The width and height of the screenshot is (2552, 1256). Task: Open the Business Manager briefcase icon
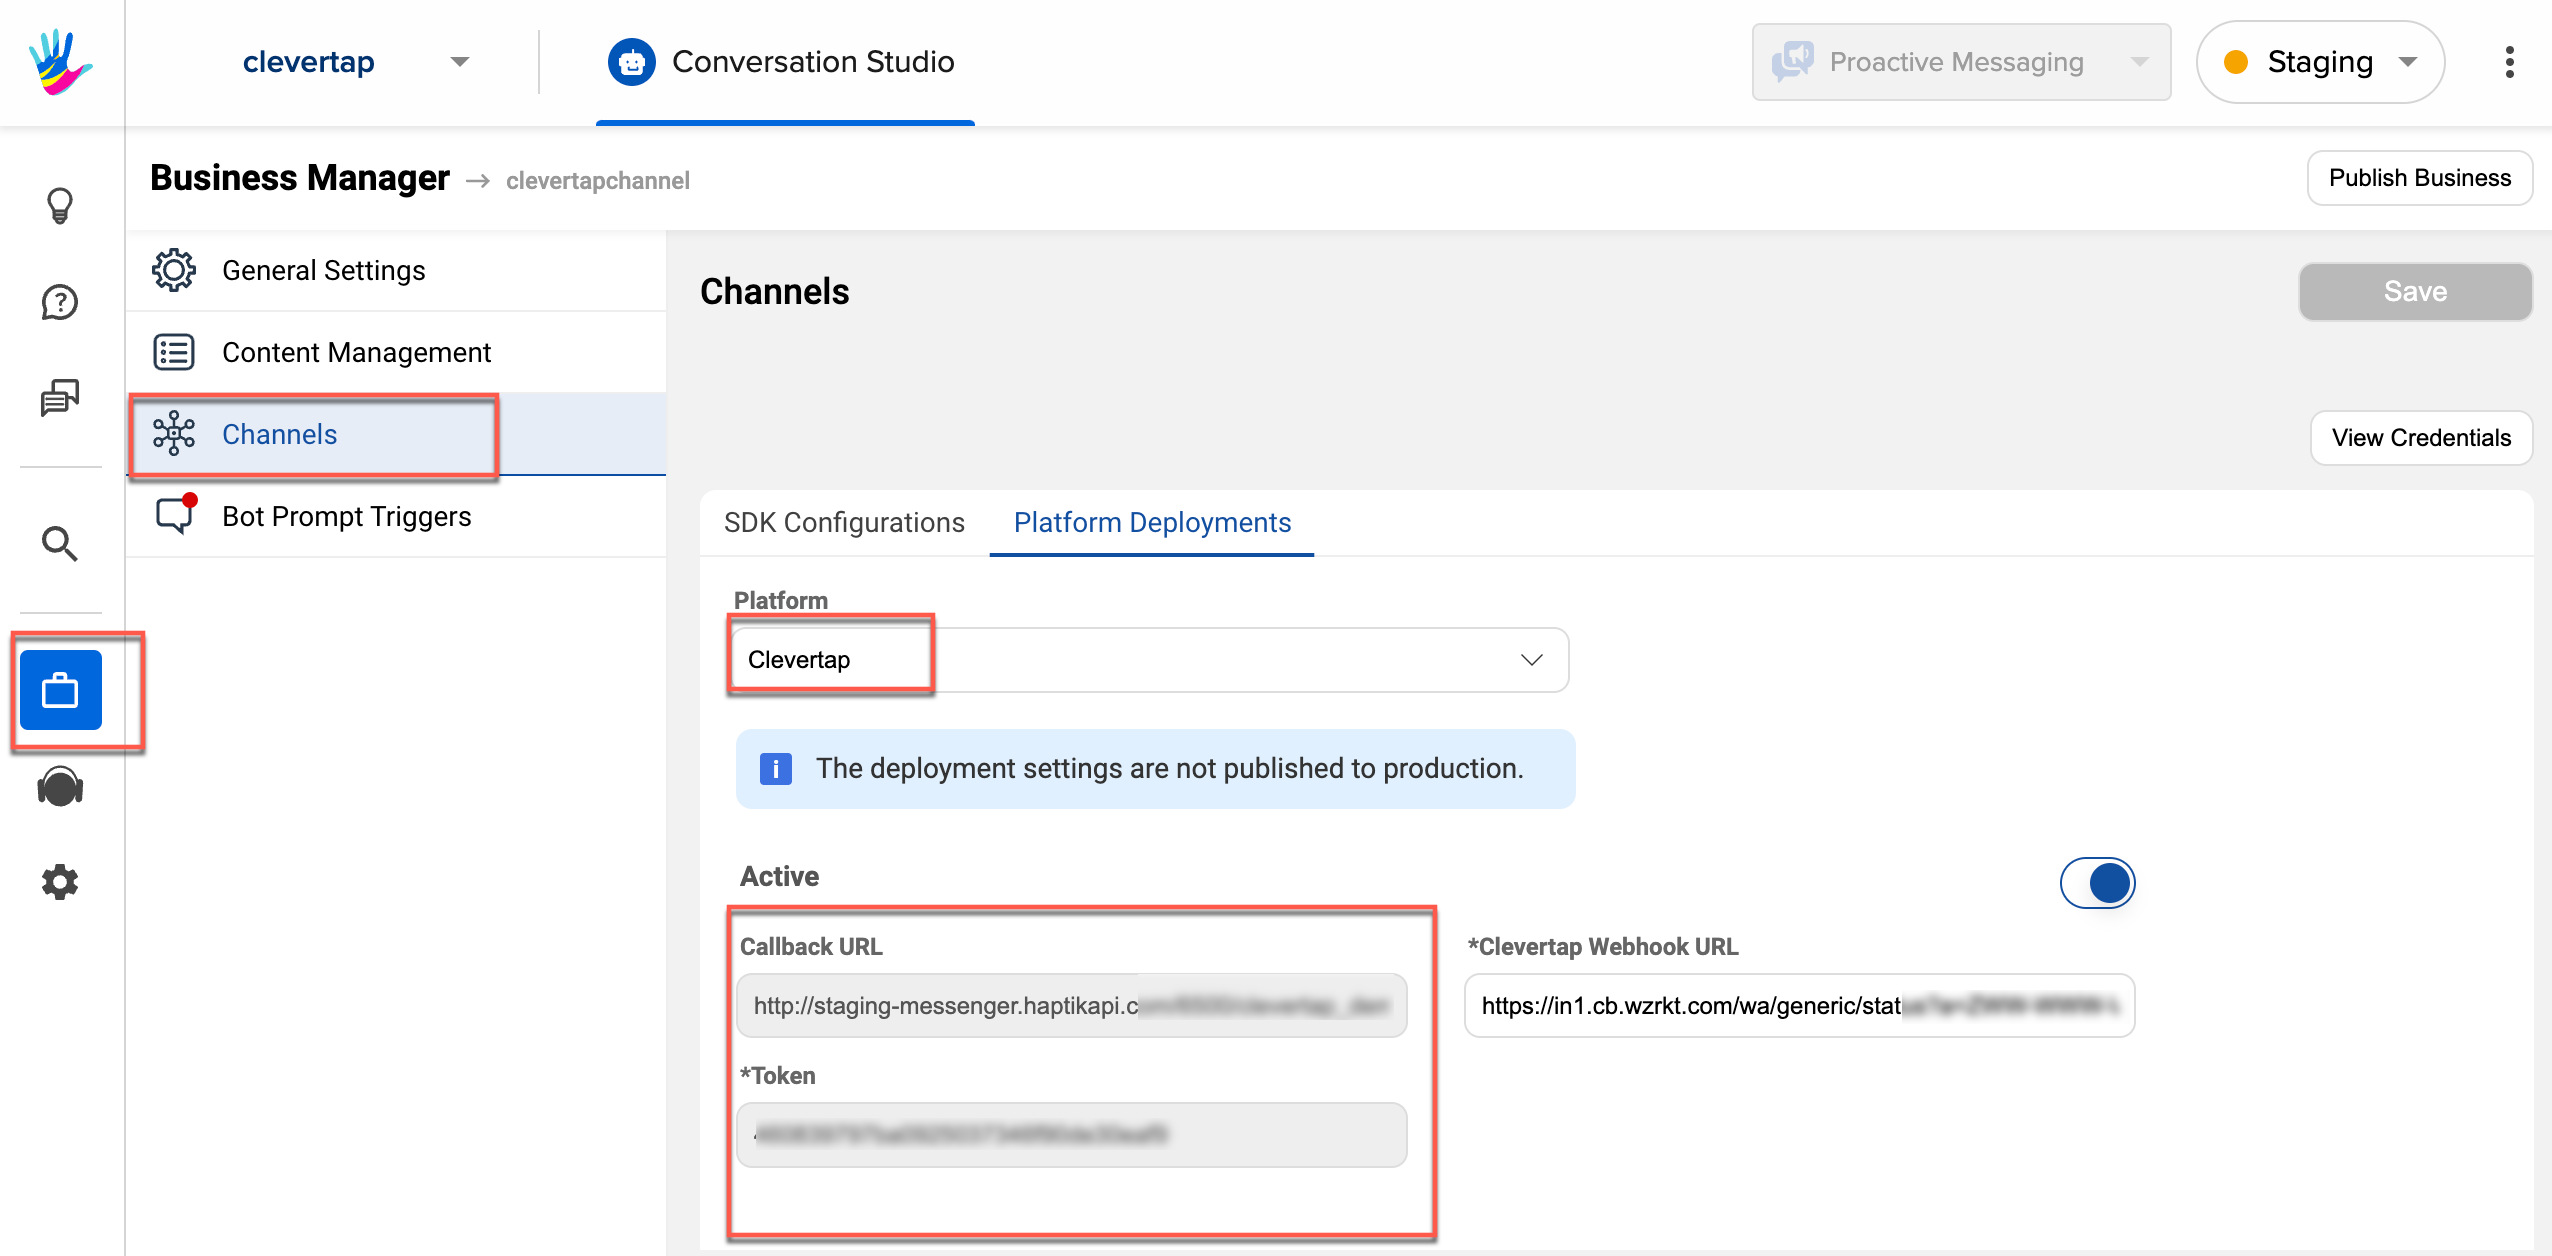tap(61, 690)
